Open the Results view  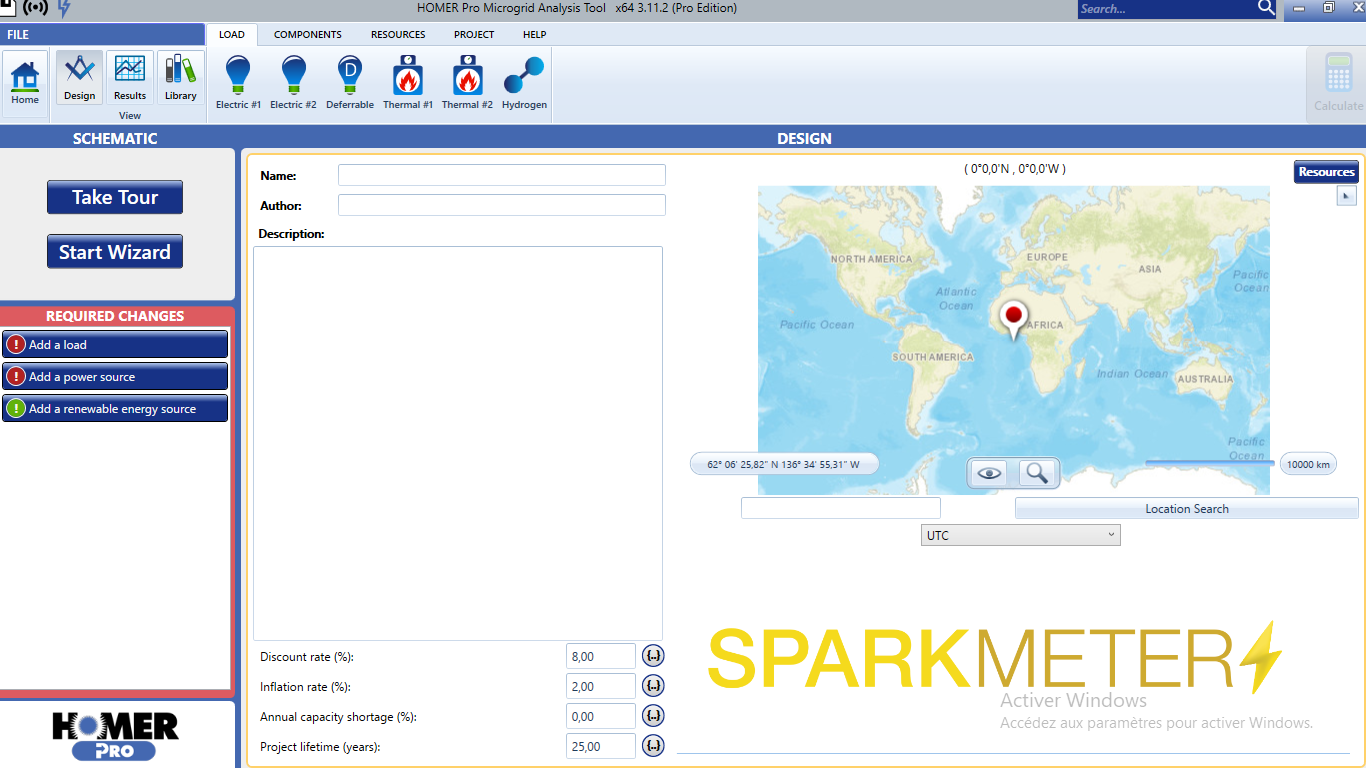[130, 78]
